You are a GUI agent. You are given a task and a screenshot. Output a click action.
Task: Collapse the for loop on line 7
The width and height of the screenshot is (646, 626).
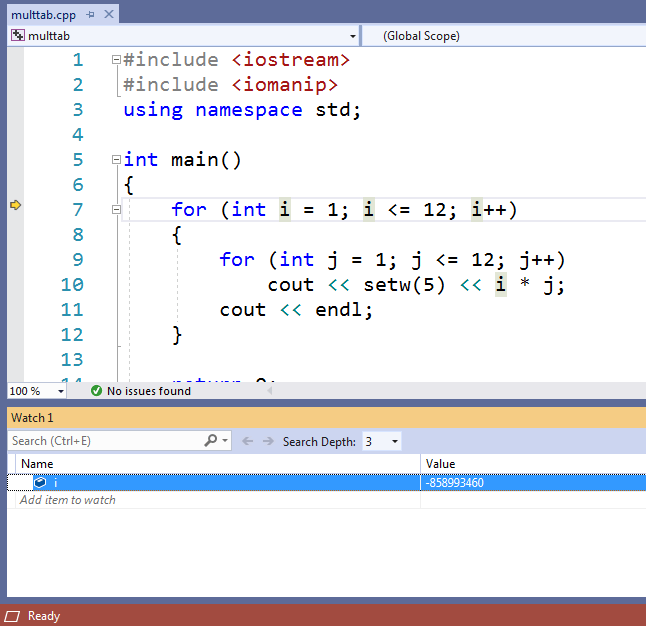pos(116,210)
